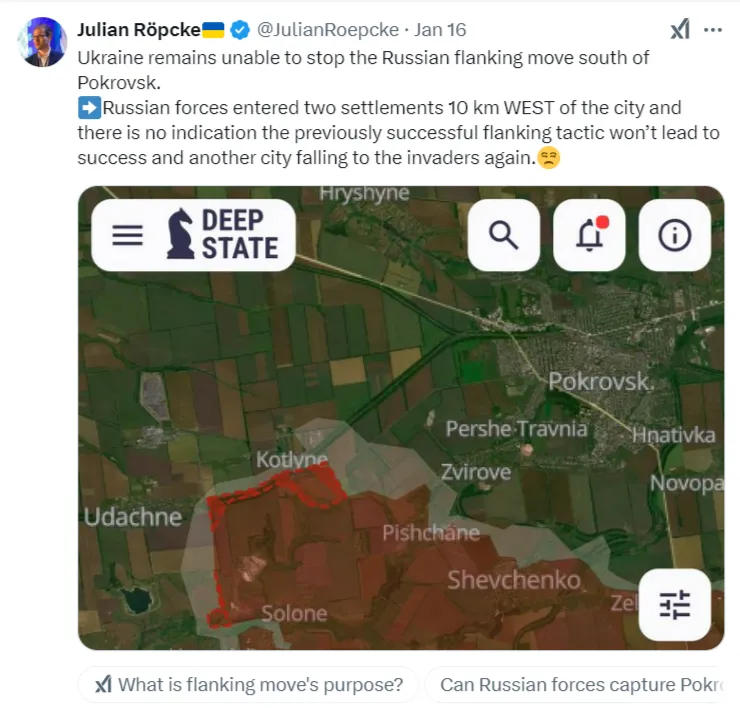Click the Udachne label on the map
The width and height of the screenshot is (740, 708).
click(133, 517)
